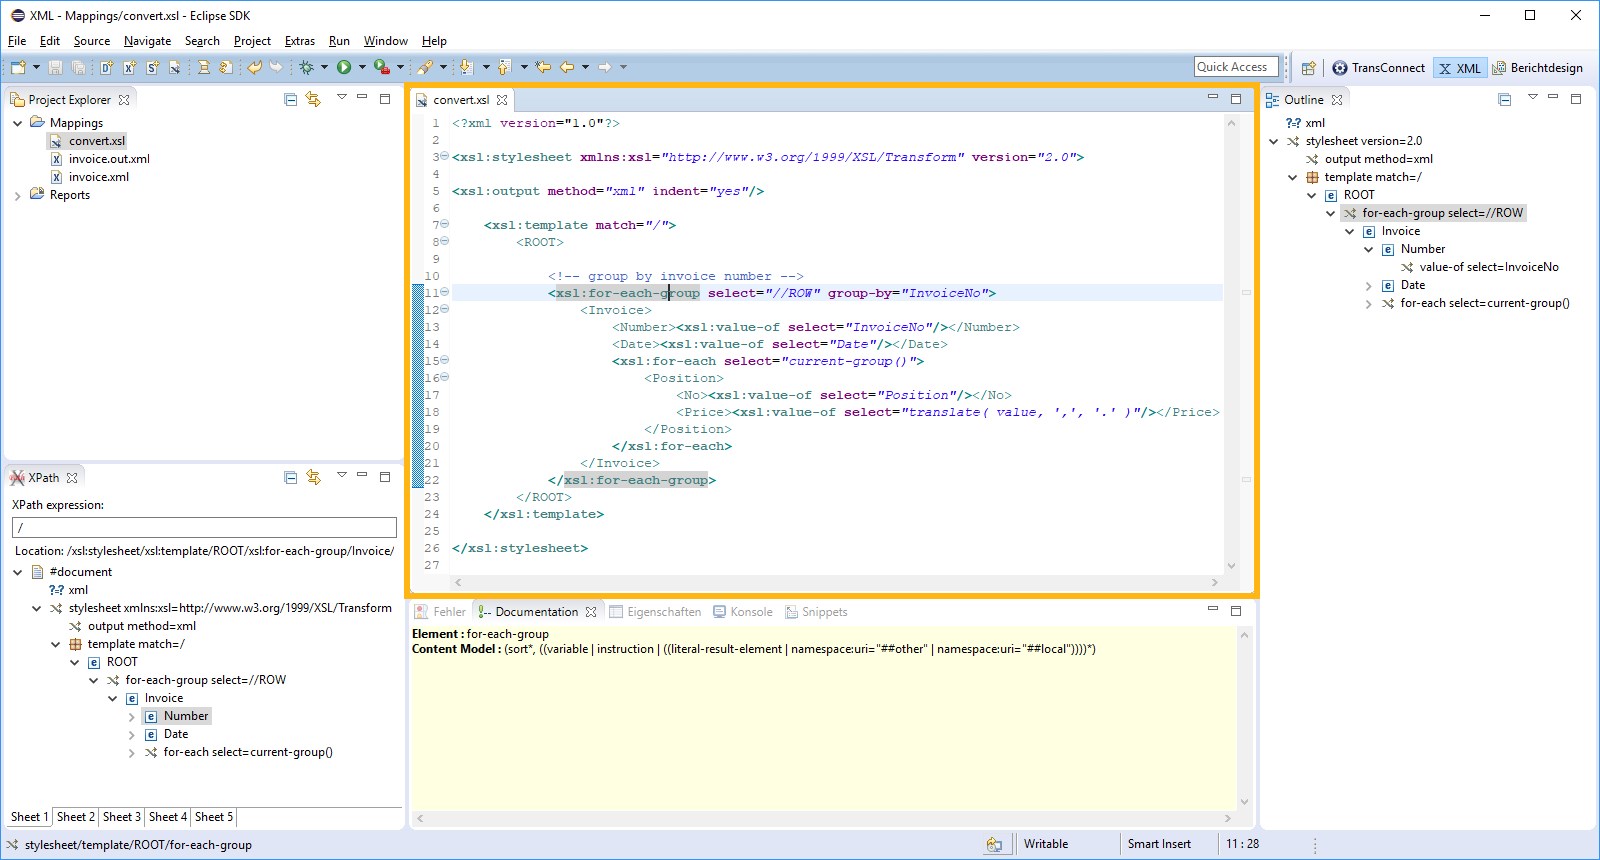The width and height of the screenshot is (1600, 860).
Task: Toggle folding at line 3 xsl:stylesheet
Action: click(445, 156)
